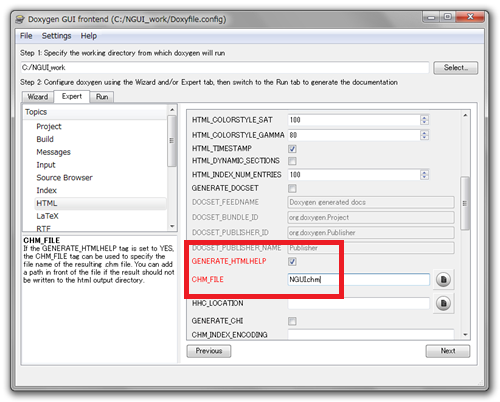
Task: Close the Doxygen GUI frontend window
Action: (x=470, y=17)
